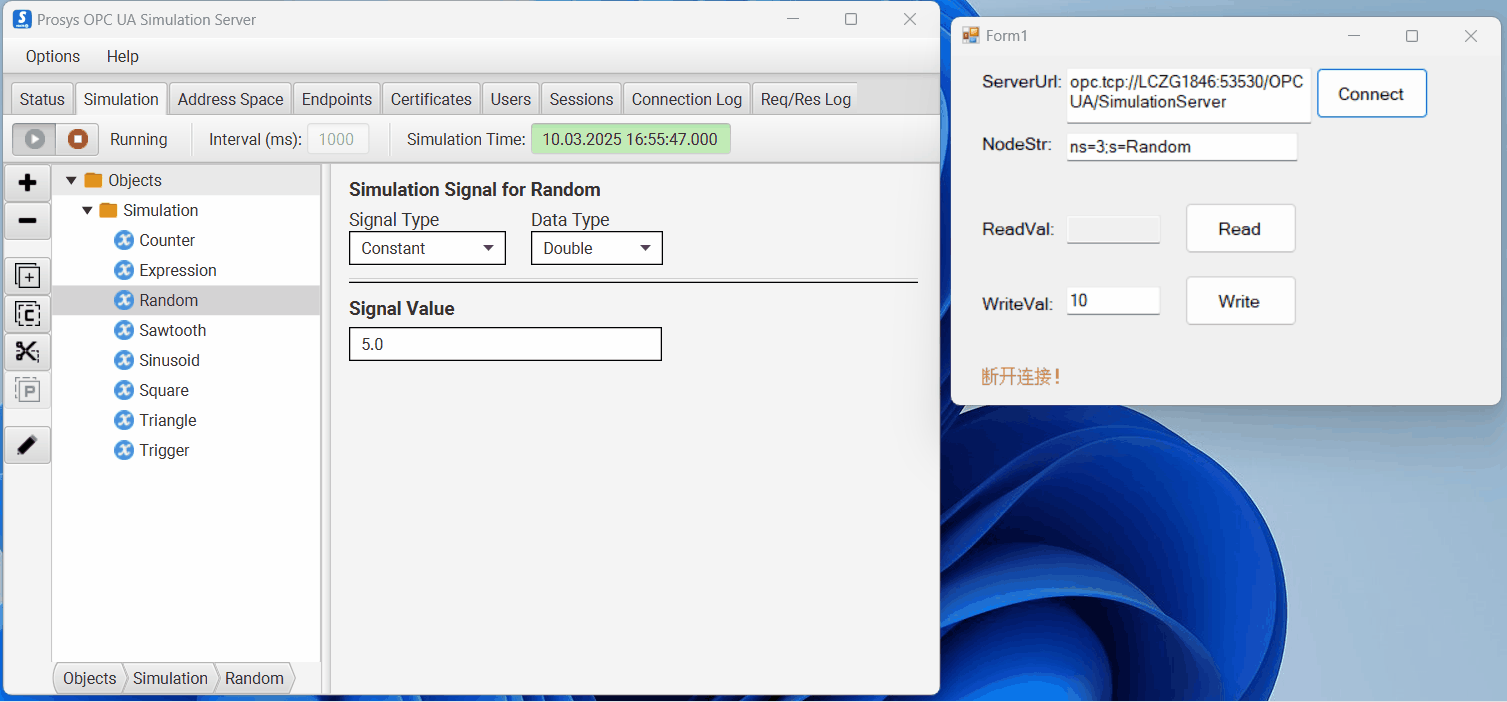
Task: Select the Simulation tab
Action: point(121,99)
